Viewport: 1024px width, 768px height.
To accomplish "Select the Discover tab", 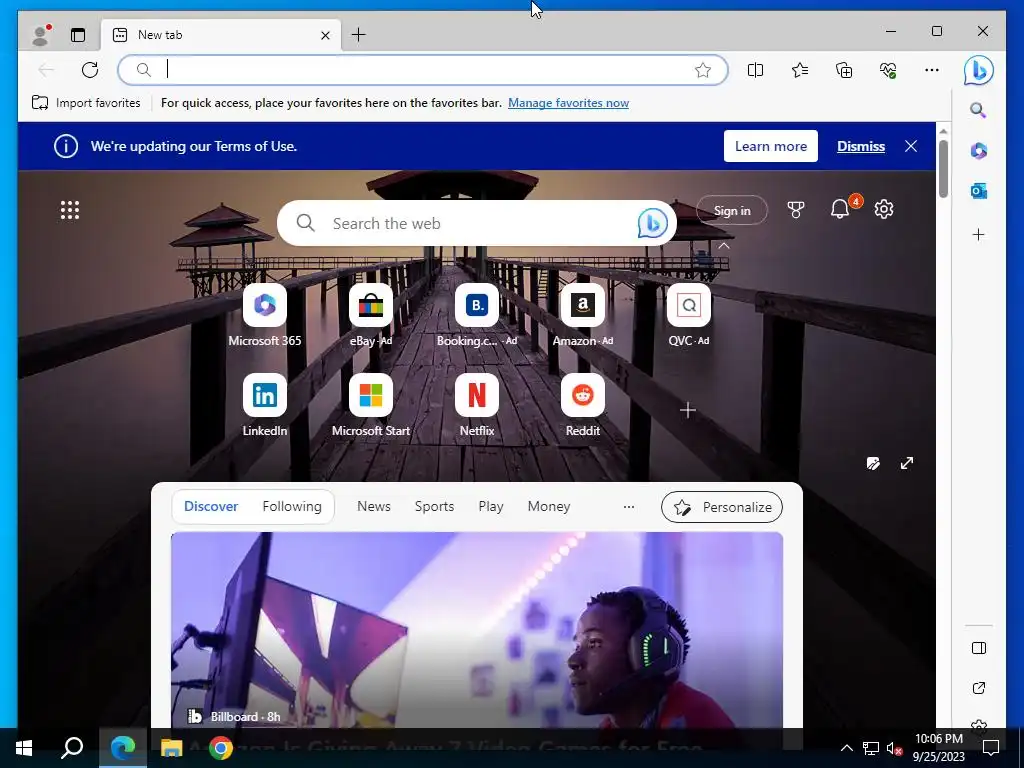I will [211, 506].
